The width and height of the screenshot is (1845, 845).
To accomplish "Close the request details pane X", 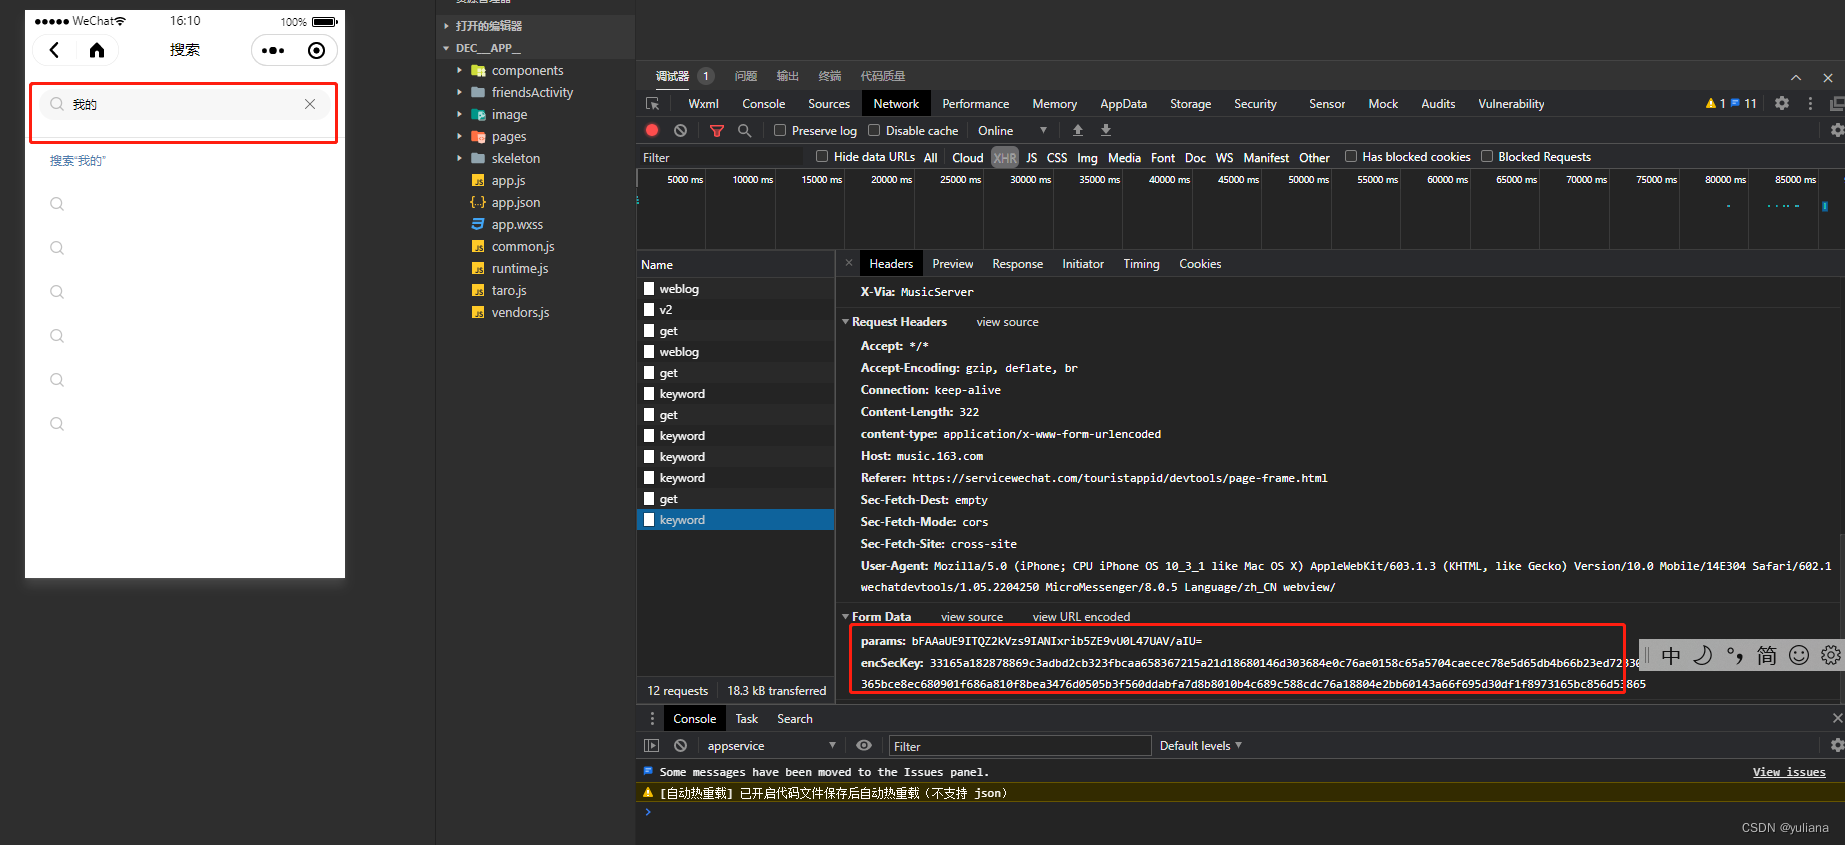I will pos(848,263).
